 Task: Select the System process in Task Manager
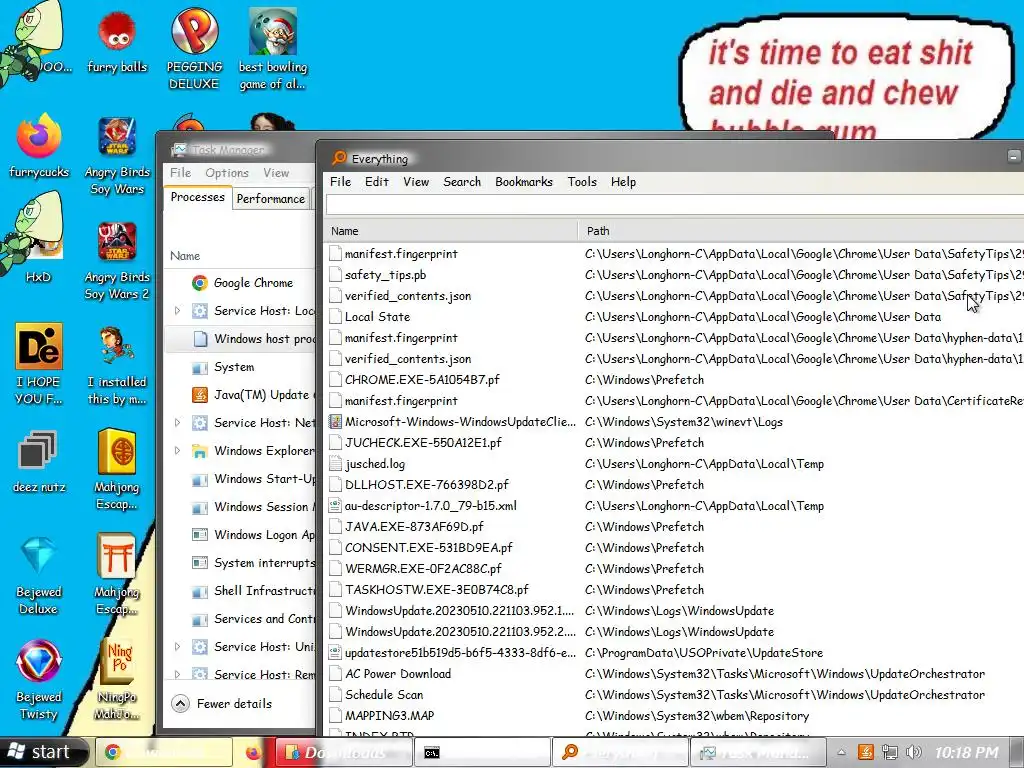[x=240, y=367]
